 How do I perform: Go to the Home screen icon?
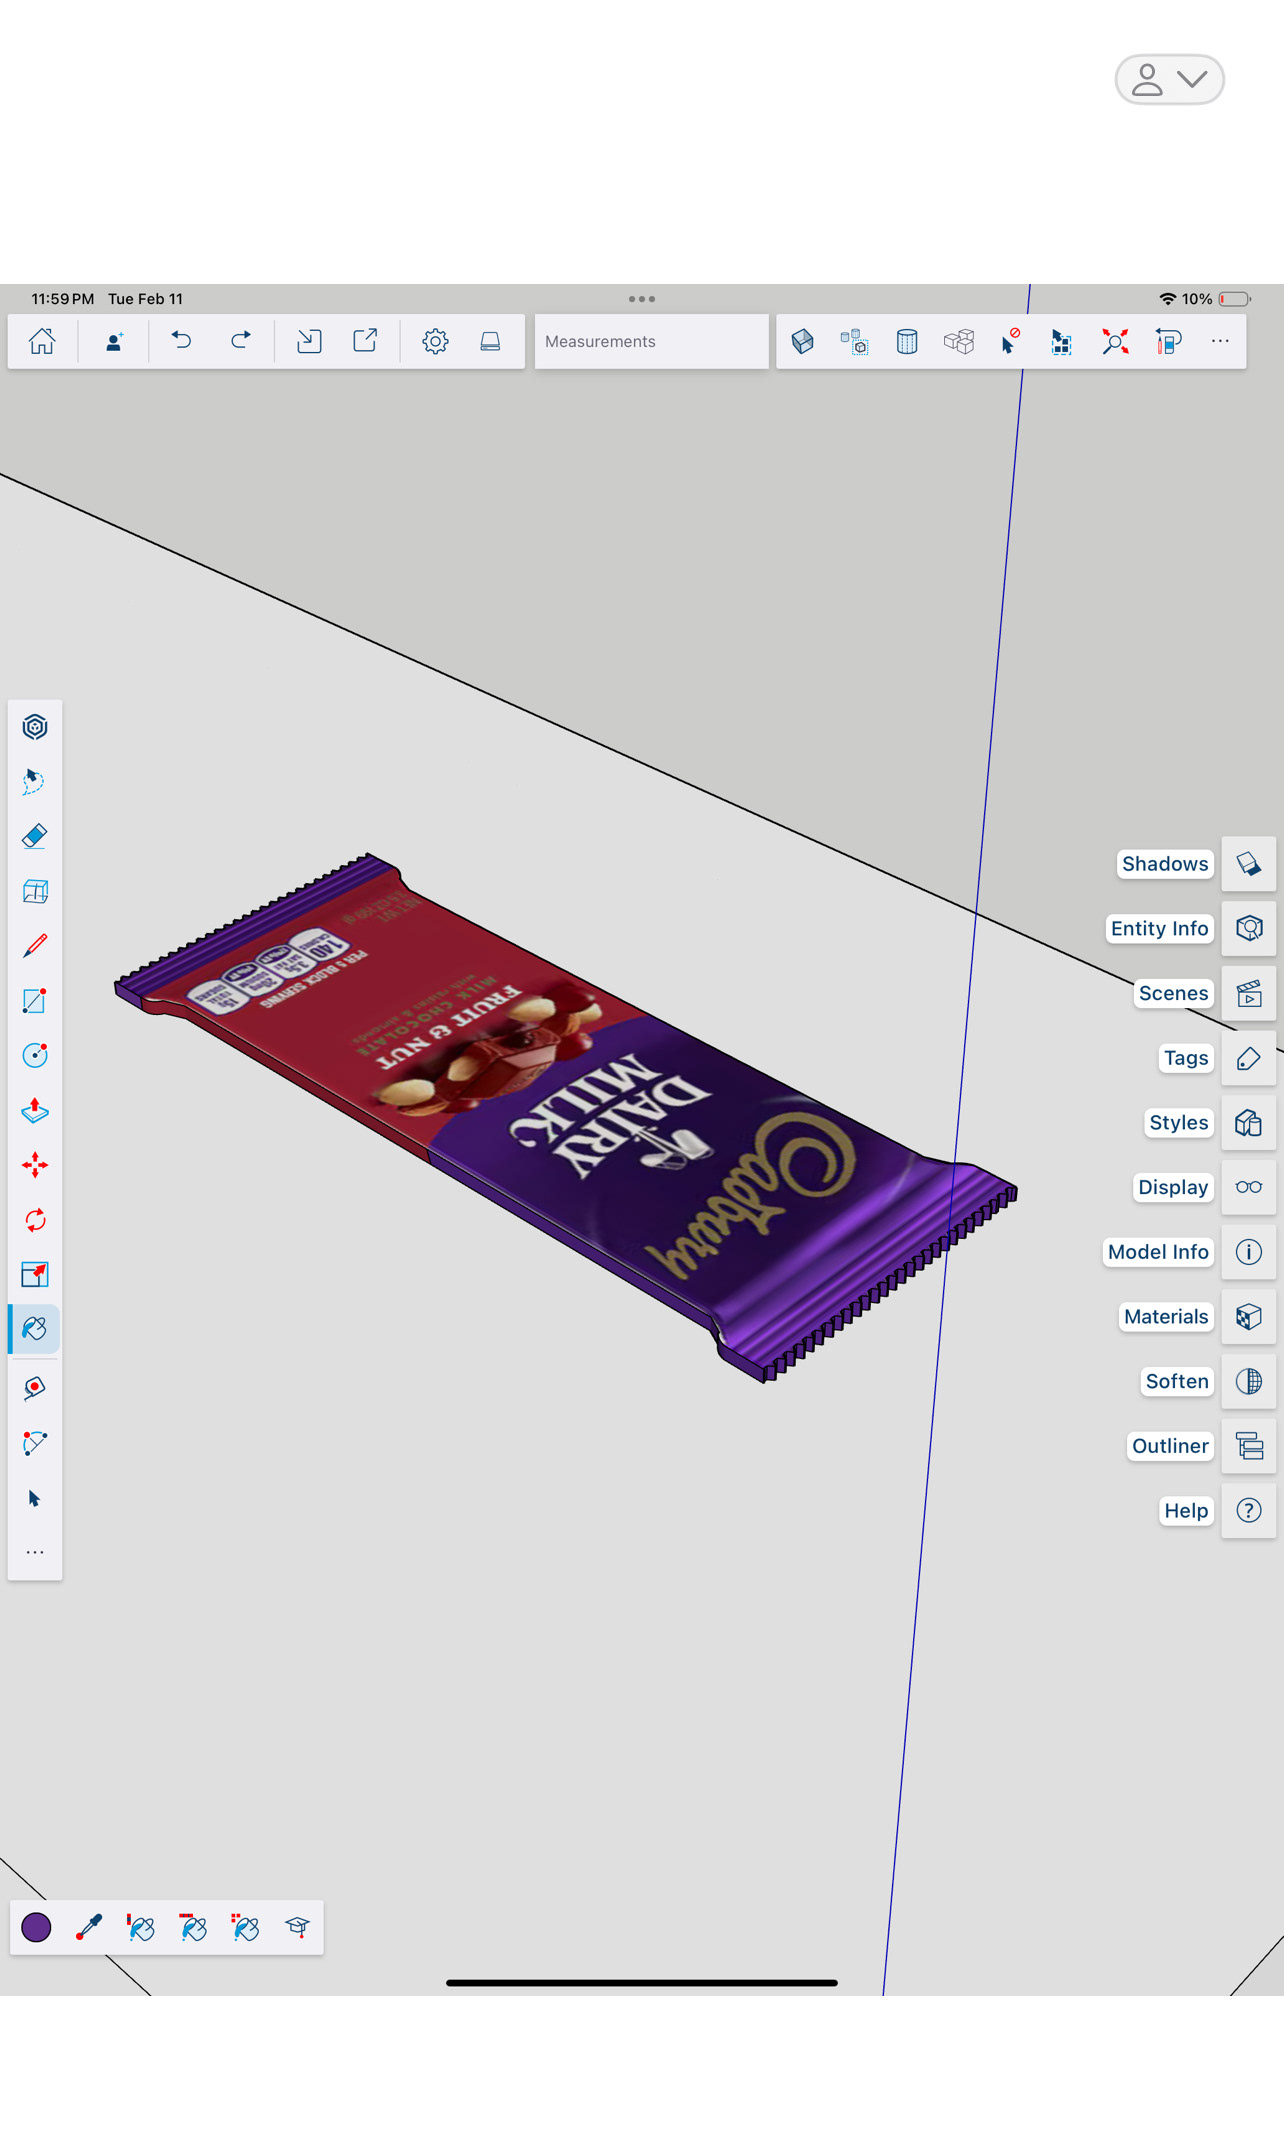click(x=42, y=341)
